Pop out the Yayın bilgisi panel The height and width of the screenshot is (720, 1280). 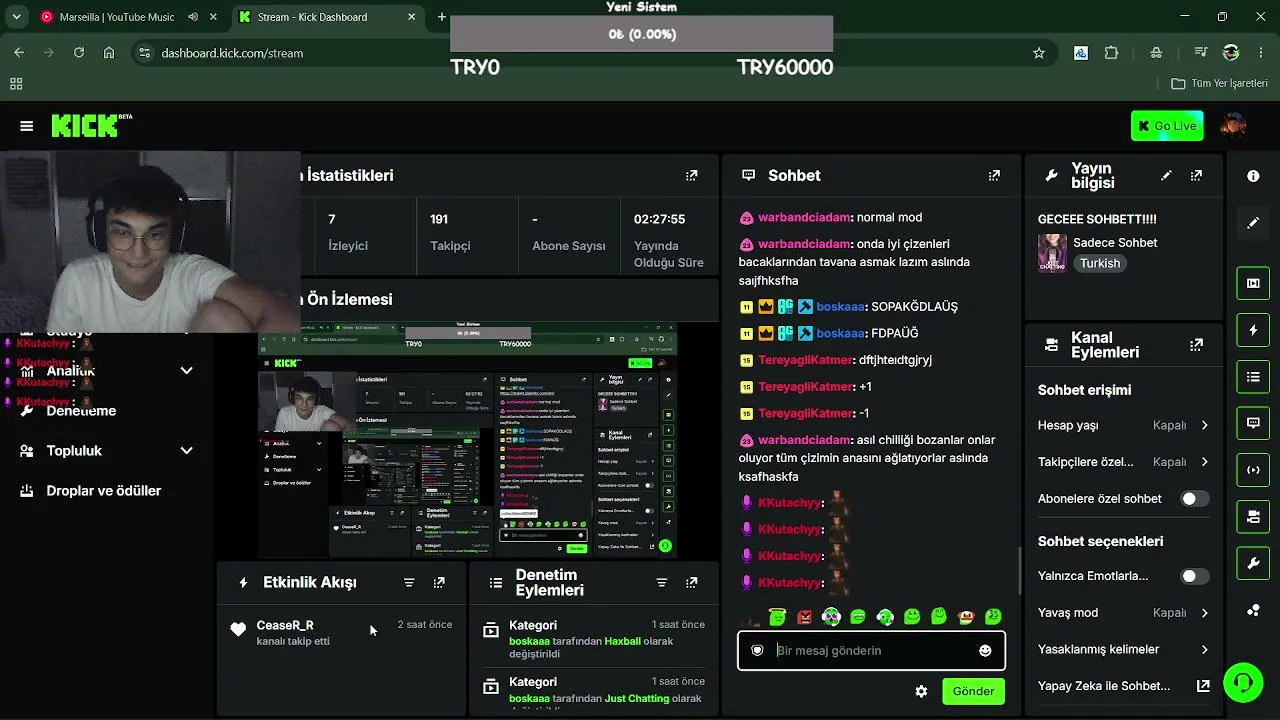coord(1196,175)
